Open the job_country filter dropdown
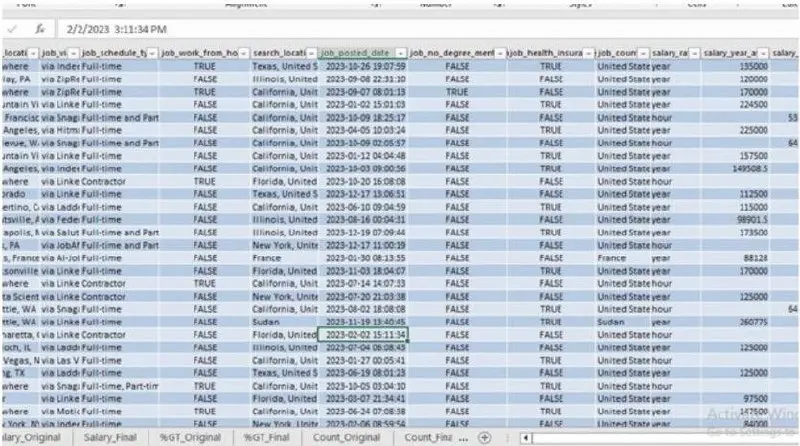The width and height of the screenshot is (800, 446). [x=643, y=53]
